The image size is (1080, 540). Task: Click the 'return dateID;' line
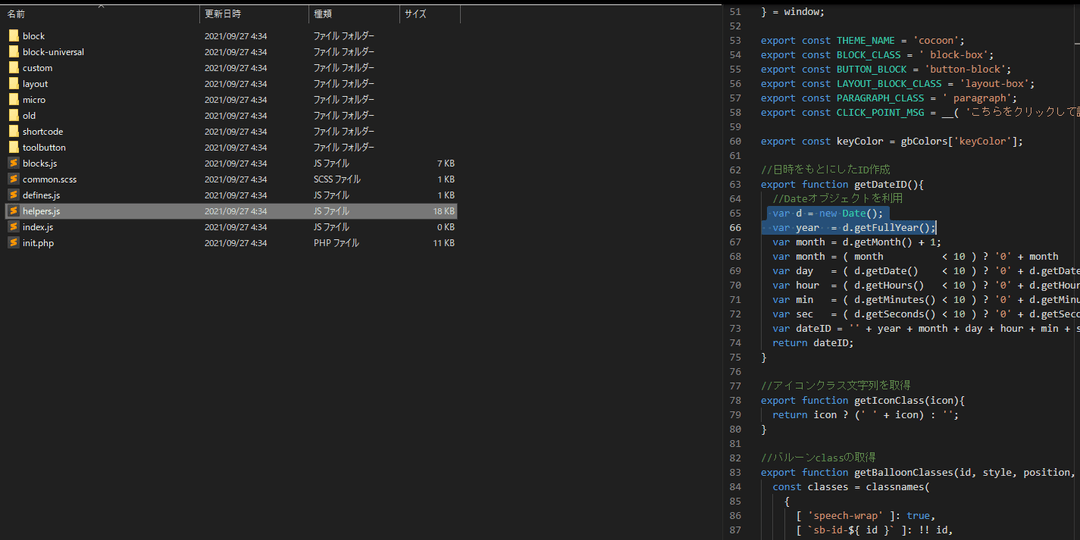click(x=813, y=342)
